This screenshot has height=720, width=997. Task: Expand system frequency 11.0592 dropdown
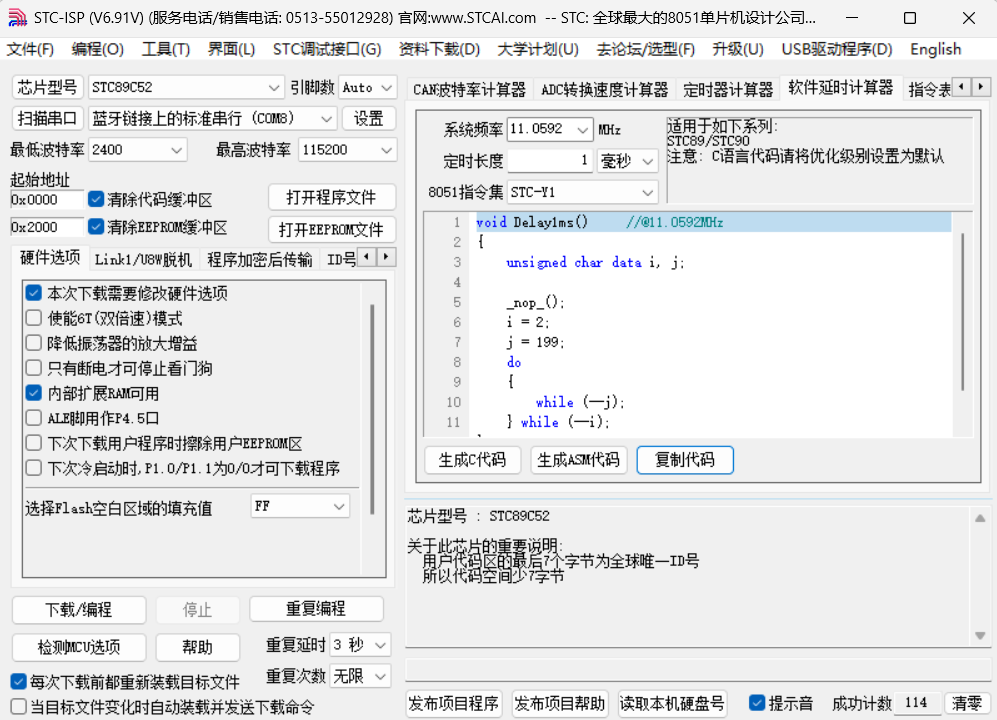point(550,130)
